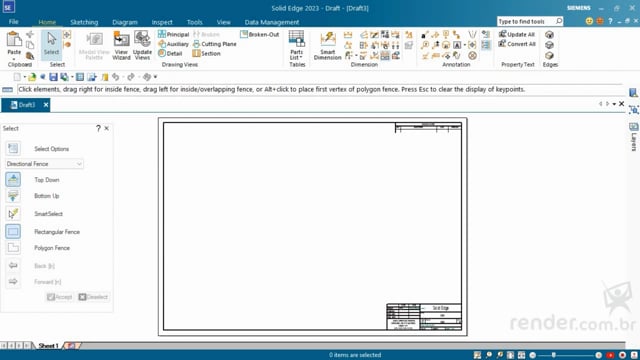Click the title block in drawing sheet
Screen dimensions: 640x360
coord(424,317)
